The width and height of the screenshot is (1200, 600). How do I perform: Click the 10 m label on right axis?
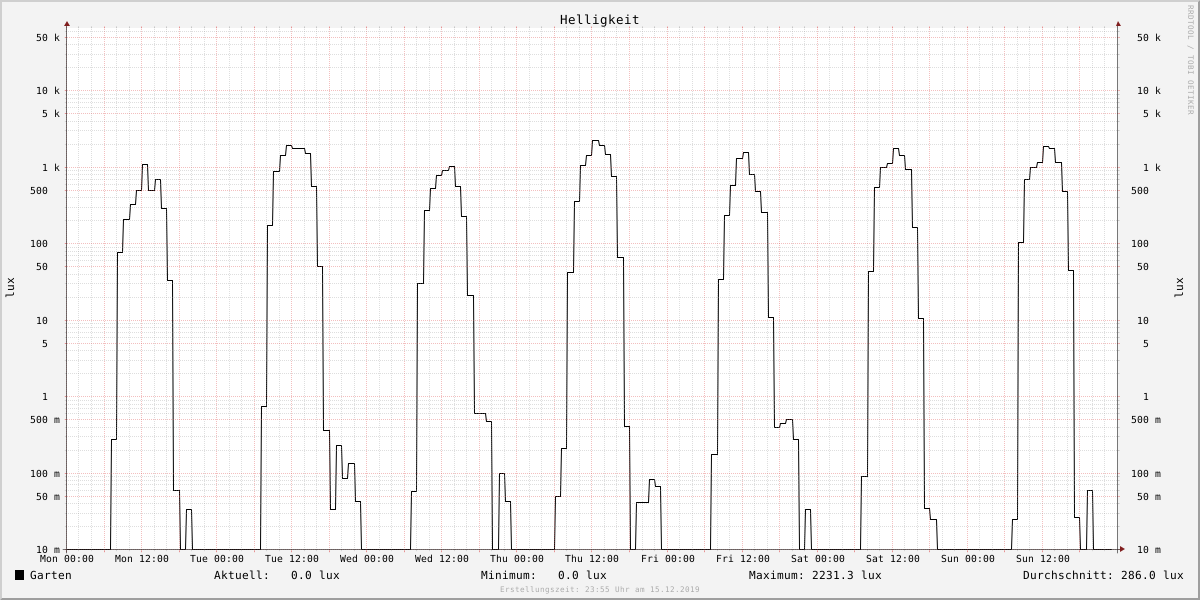pyautogui.click(x=1149, y=550)
